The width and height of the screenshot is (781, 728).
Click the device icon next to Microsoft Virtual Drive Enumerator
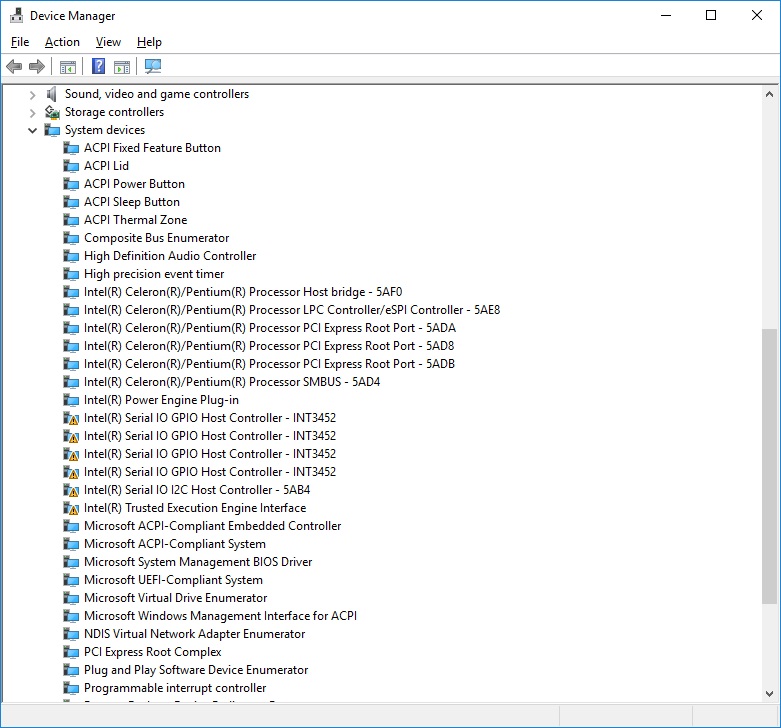click(x=71, y=598)
